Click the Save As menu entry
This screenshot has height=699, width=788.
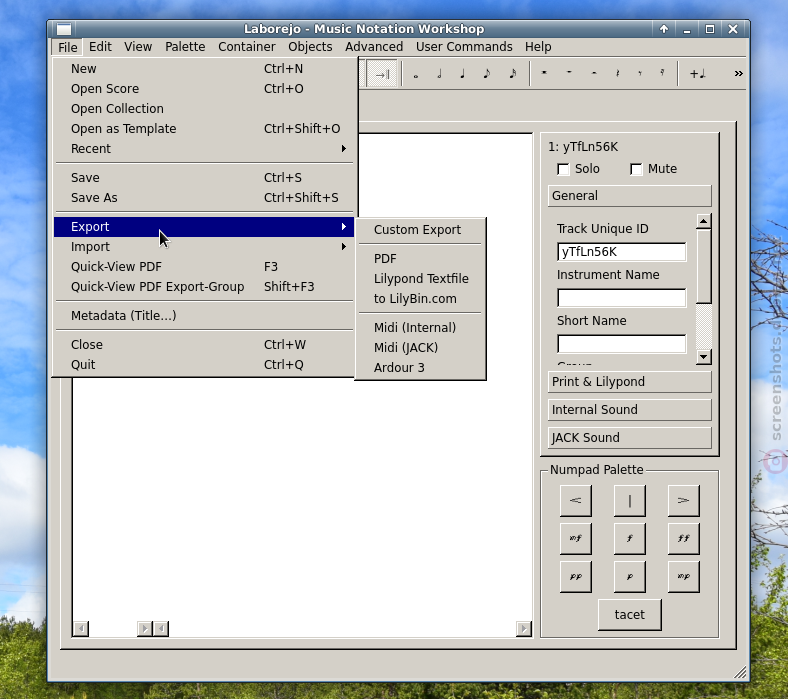tap(204, 198)
